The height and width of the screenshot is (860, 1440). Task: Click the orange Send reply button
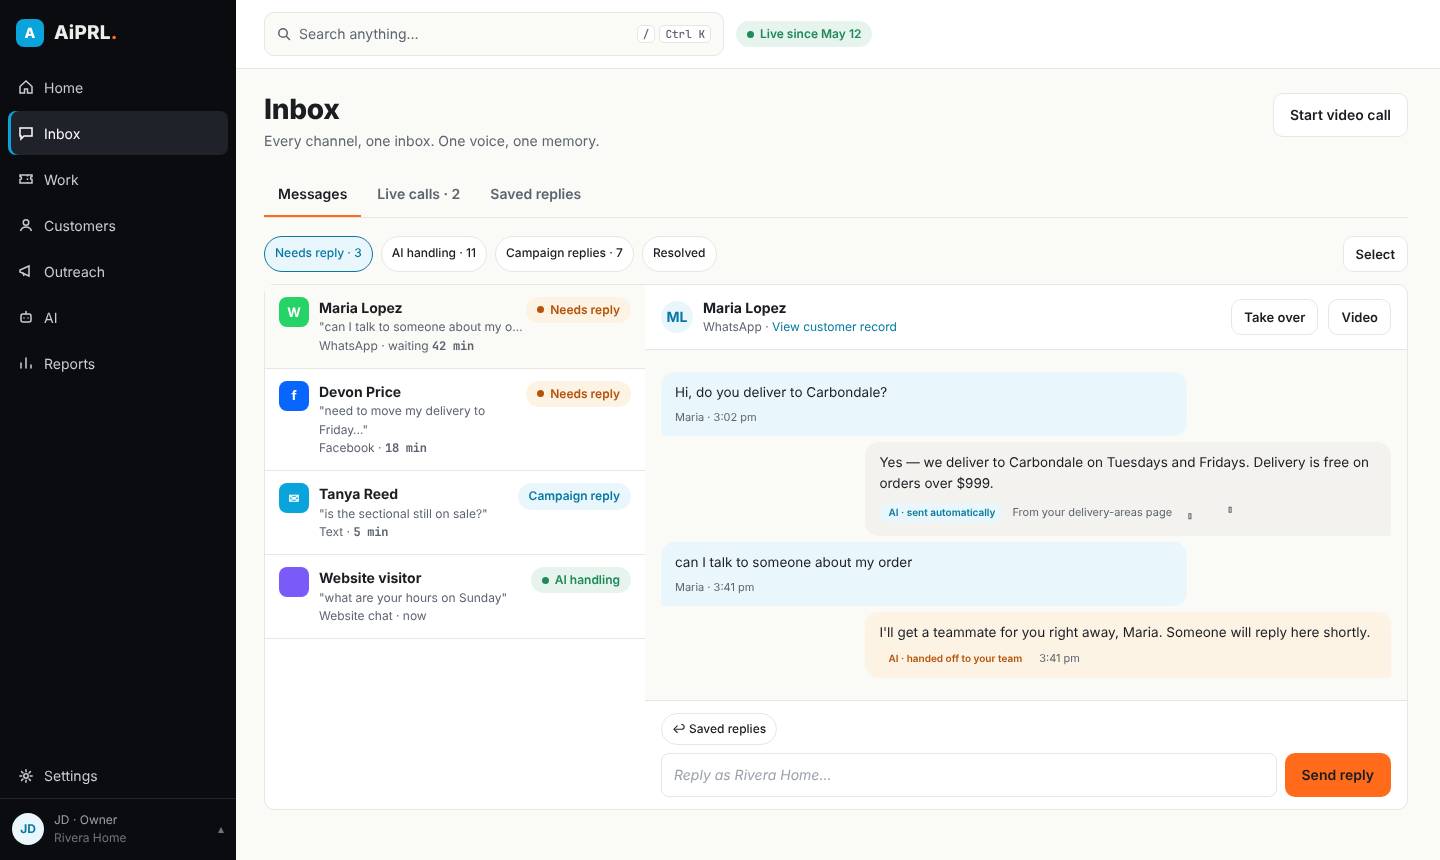(x=1337, y=775)
